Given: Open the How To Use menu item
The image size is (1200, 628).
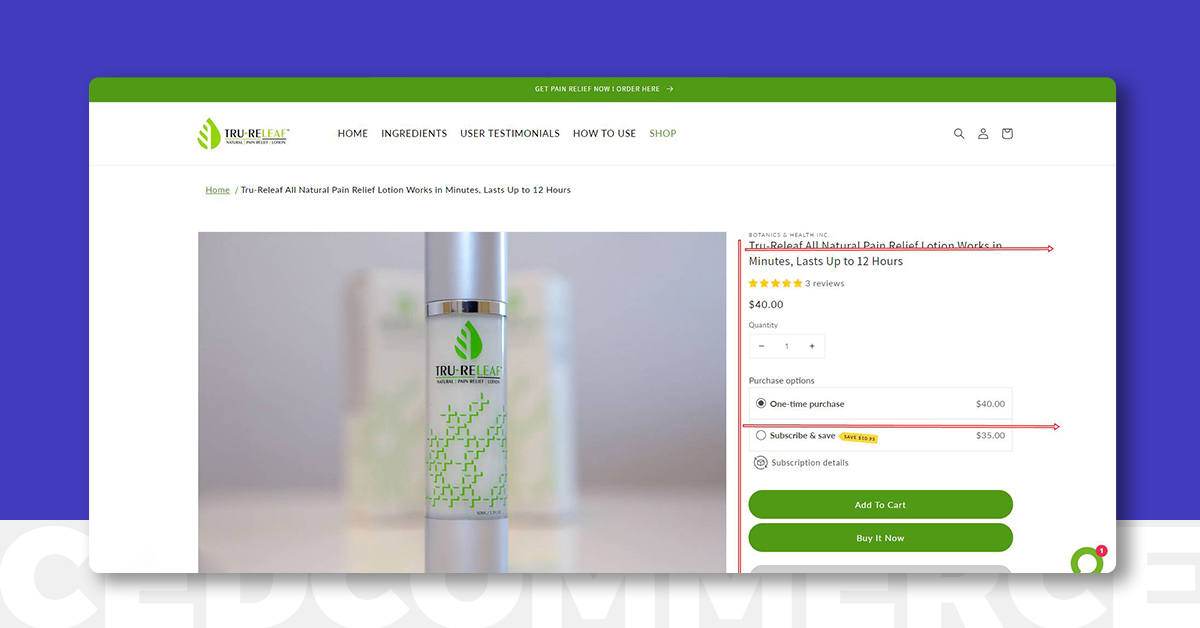Looking at the screenshot, I should click(604, 133).
